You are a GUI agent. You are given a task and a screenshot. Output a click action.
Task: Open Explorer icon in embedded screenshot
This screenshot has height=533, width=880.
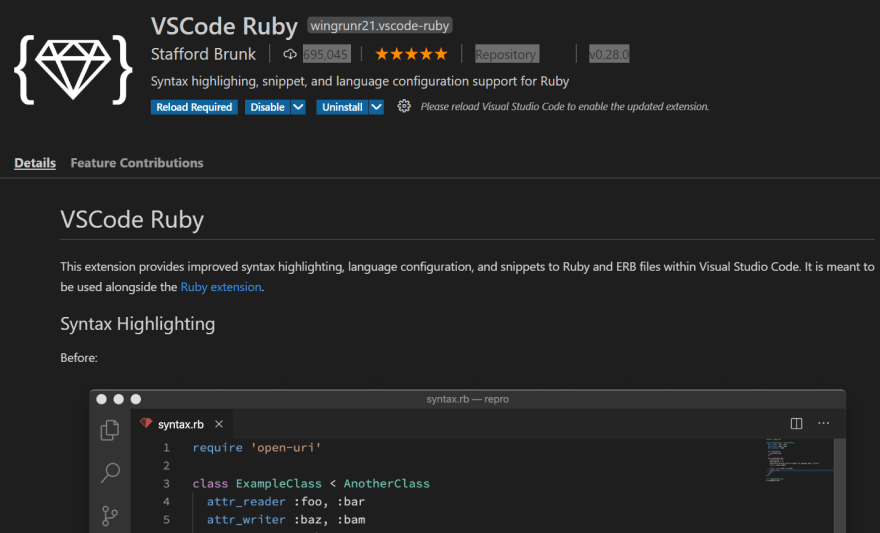(109, 430)
